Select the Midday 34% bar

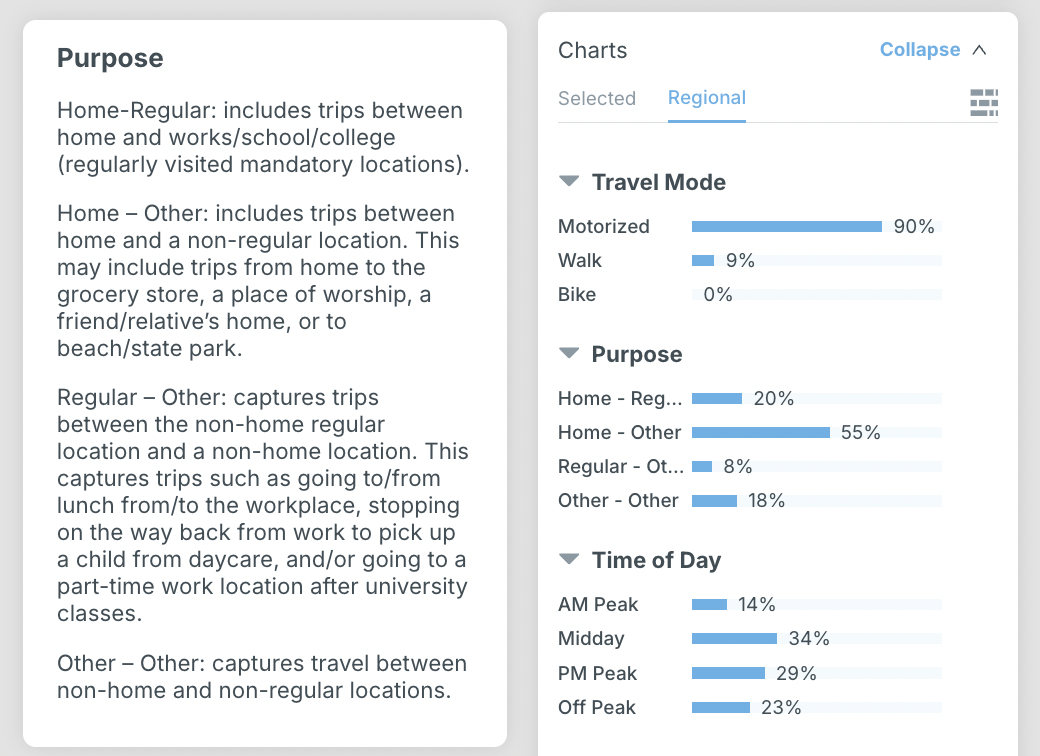[734, 639]
